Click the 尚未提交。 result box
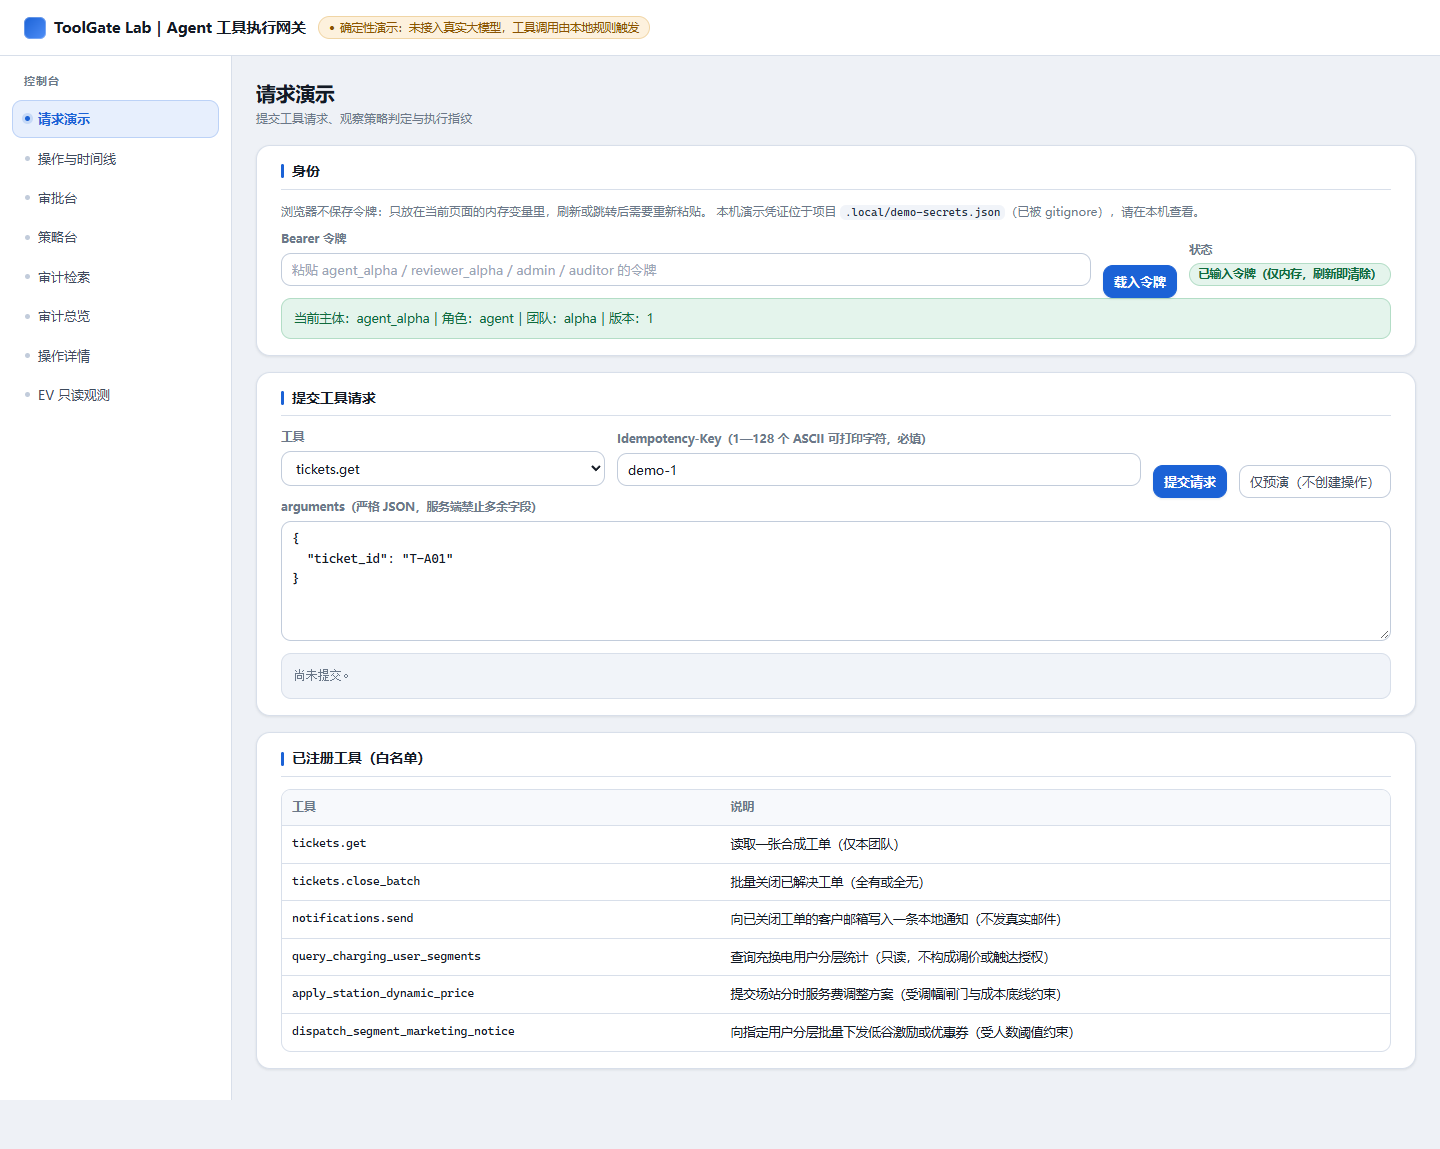The height and width of the screenshot is (1149, 1440). pos(836,676)
